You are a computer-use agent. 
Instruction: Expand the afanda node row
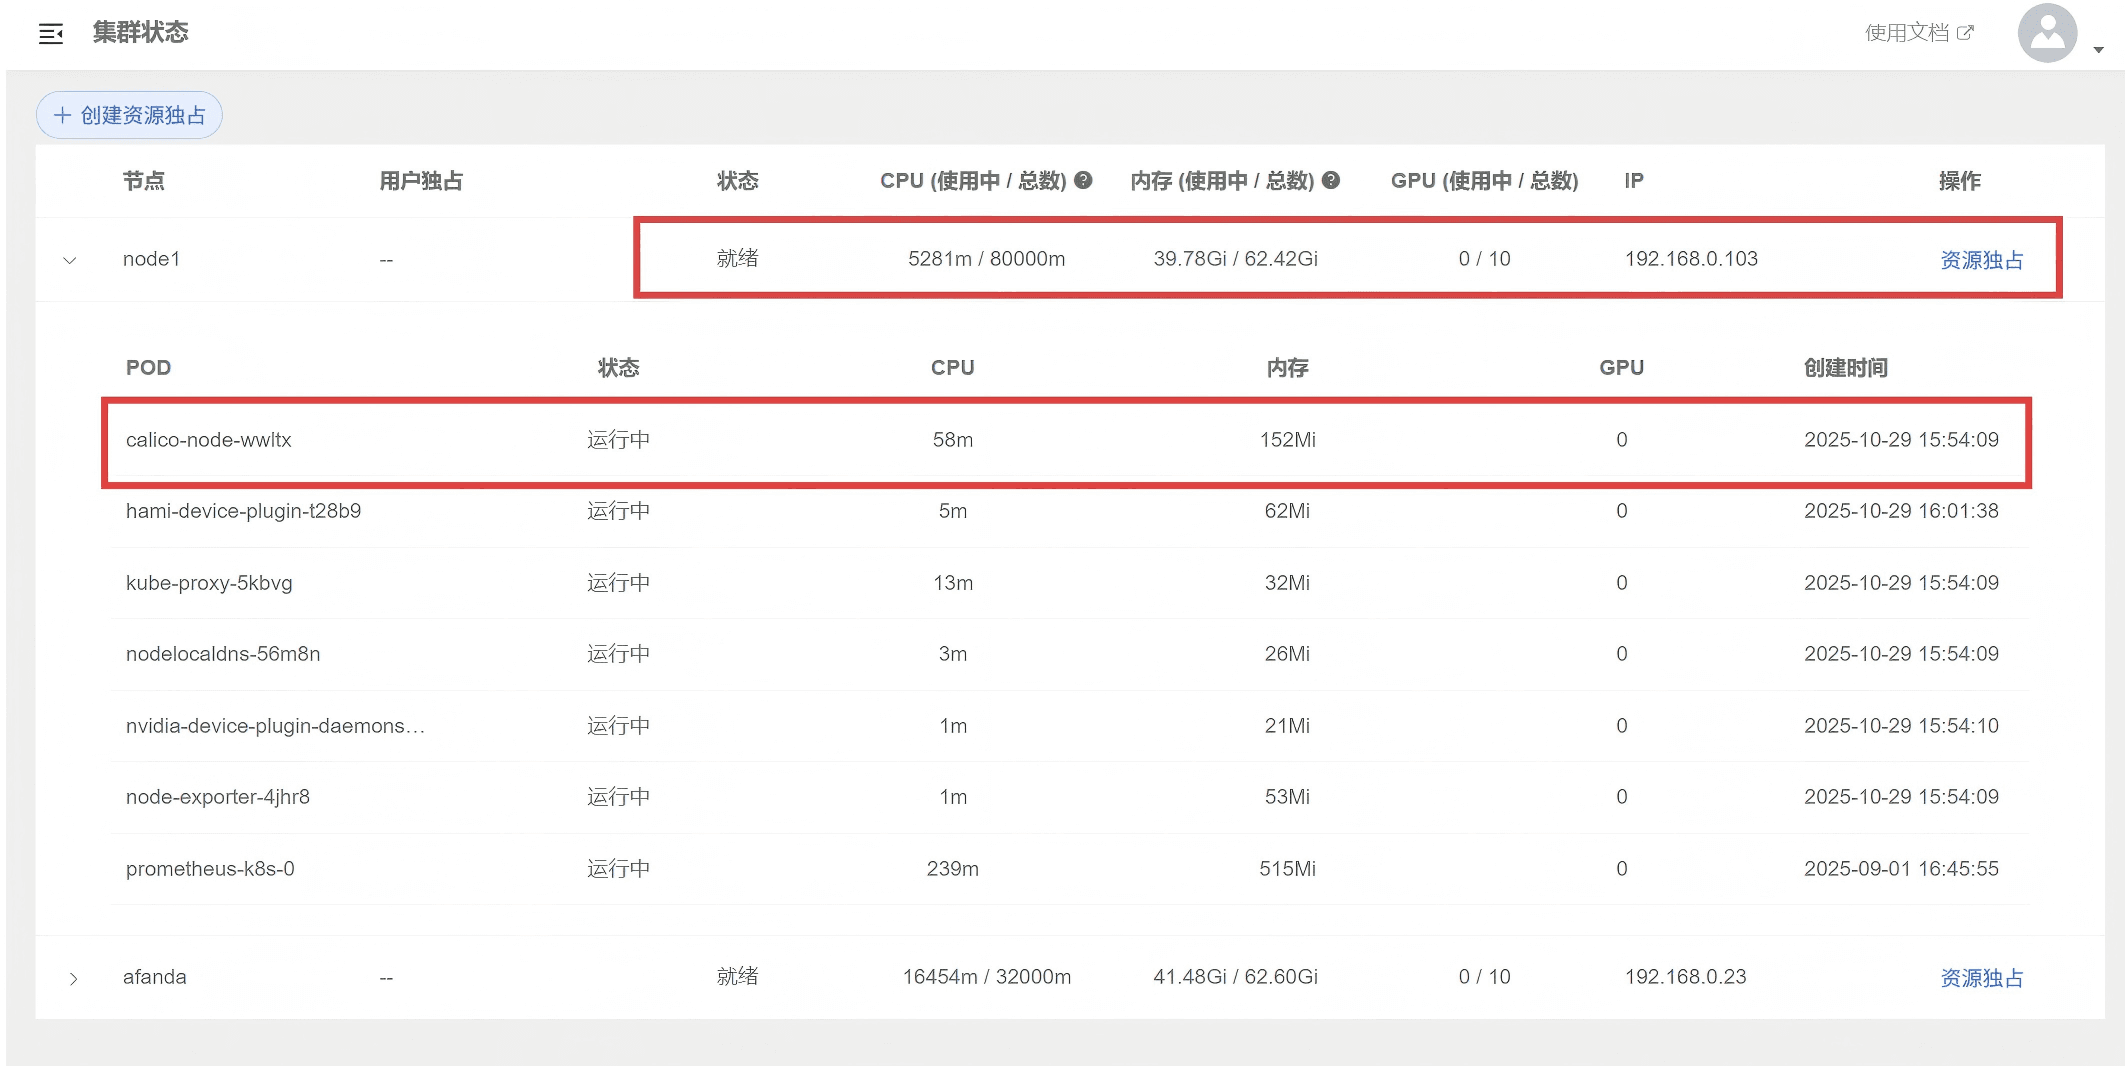[73, 978]
